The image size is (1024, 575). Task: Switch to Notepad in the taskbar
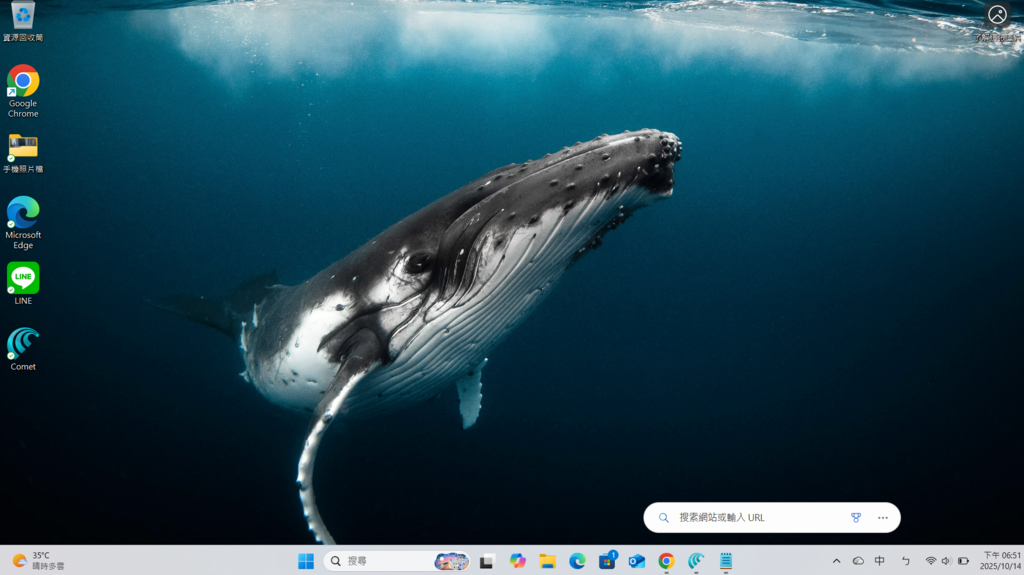(x=726, y=561)
